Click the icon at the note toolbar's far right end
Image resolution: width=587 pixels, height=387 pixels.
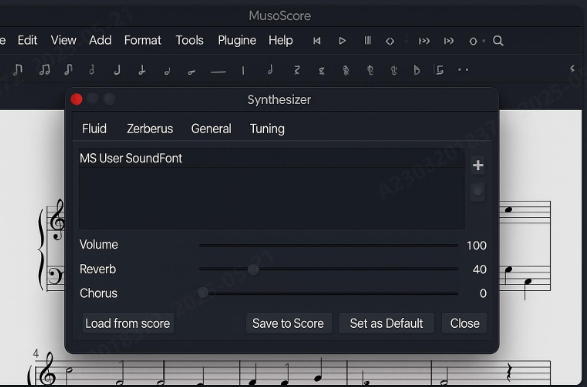click(572, 69)
